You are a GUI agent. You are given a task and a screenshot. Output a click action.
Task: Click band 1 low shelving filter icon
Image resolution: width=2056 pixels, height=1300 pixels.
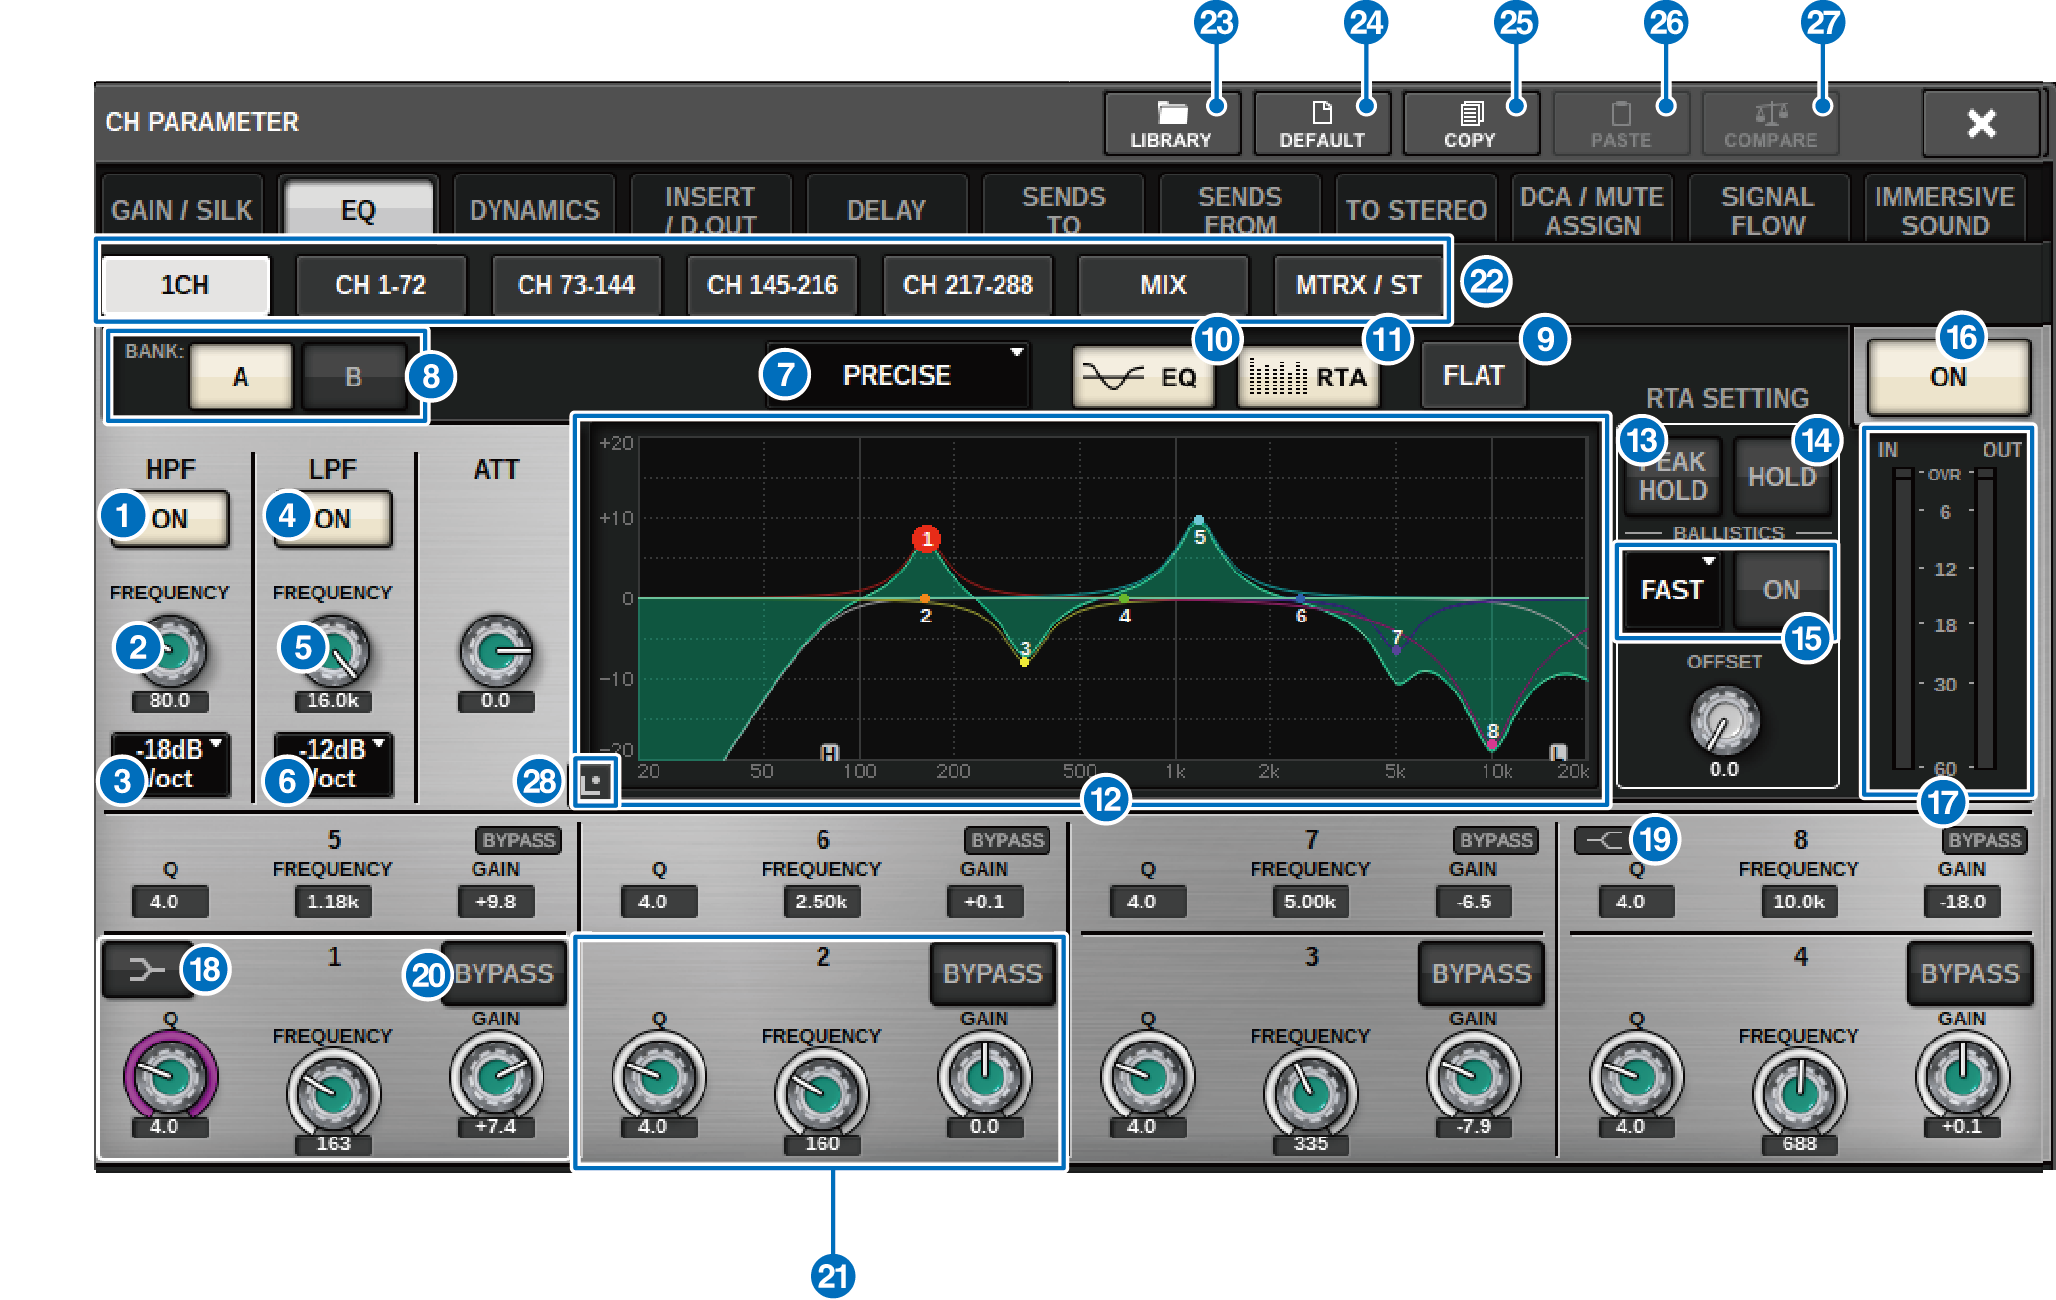coord(146,969)
